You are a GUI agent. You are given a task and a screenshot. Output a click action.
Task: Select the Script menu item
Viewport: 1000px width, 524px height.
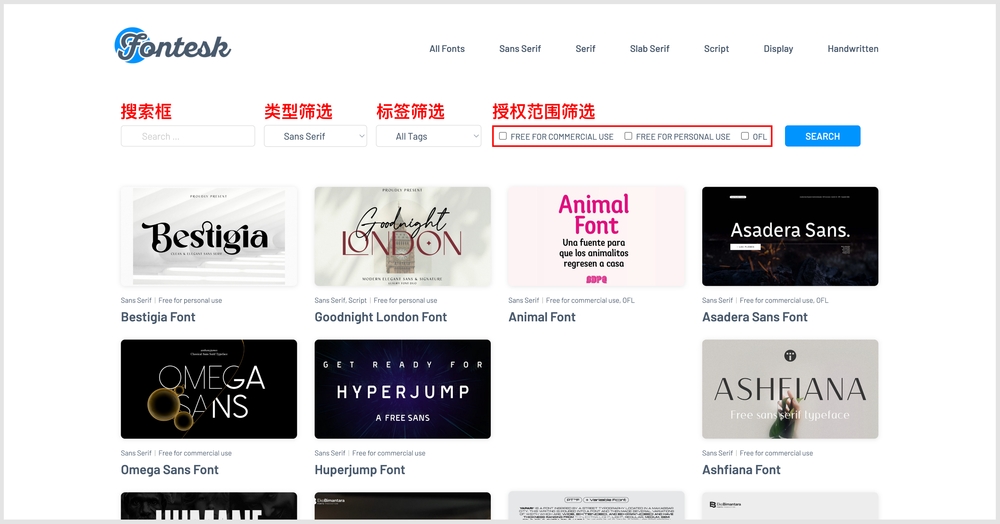click(x=716, y=49)
